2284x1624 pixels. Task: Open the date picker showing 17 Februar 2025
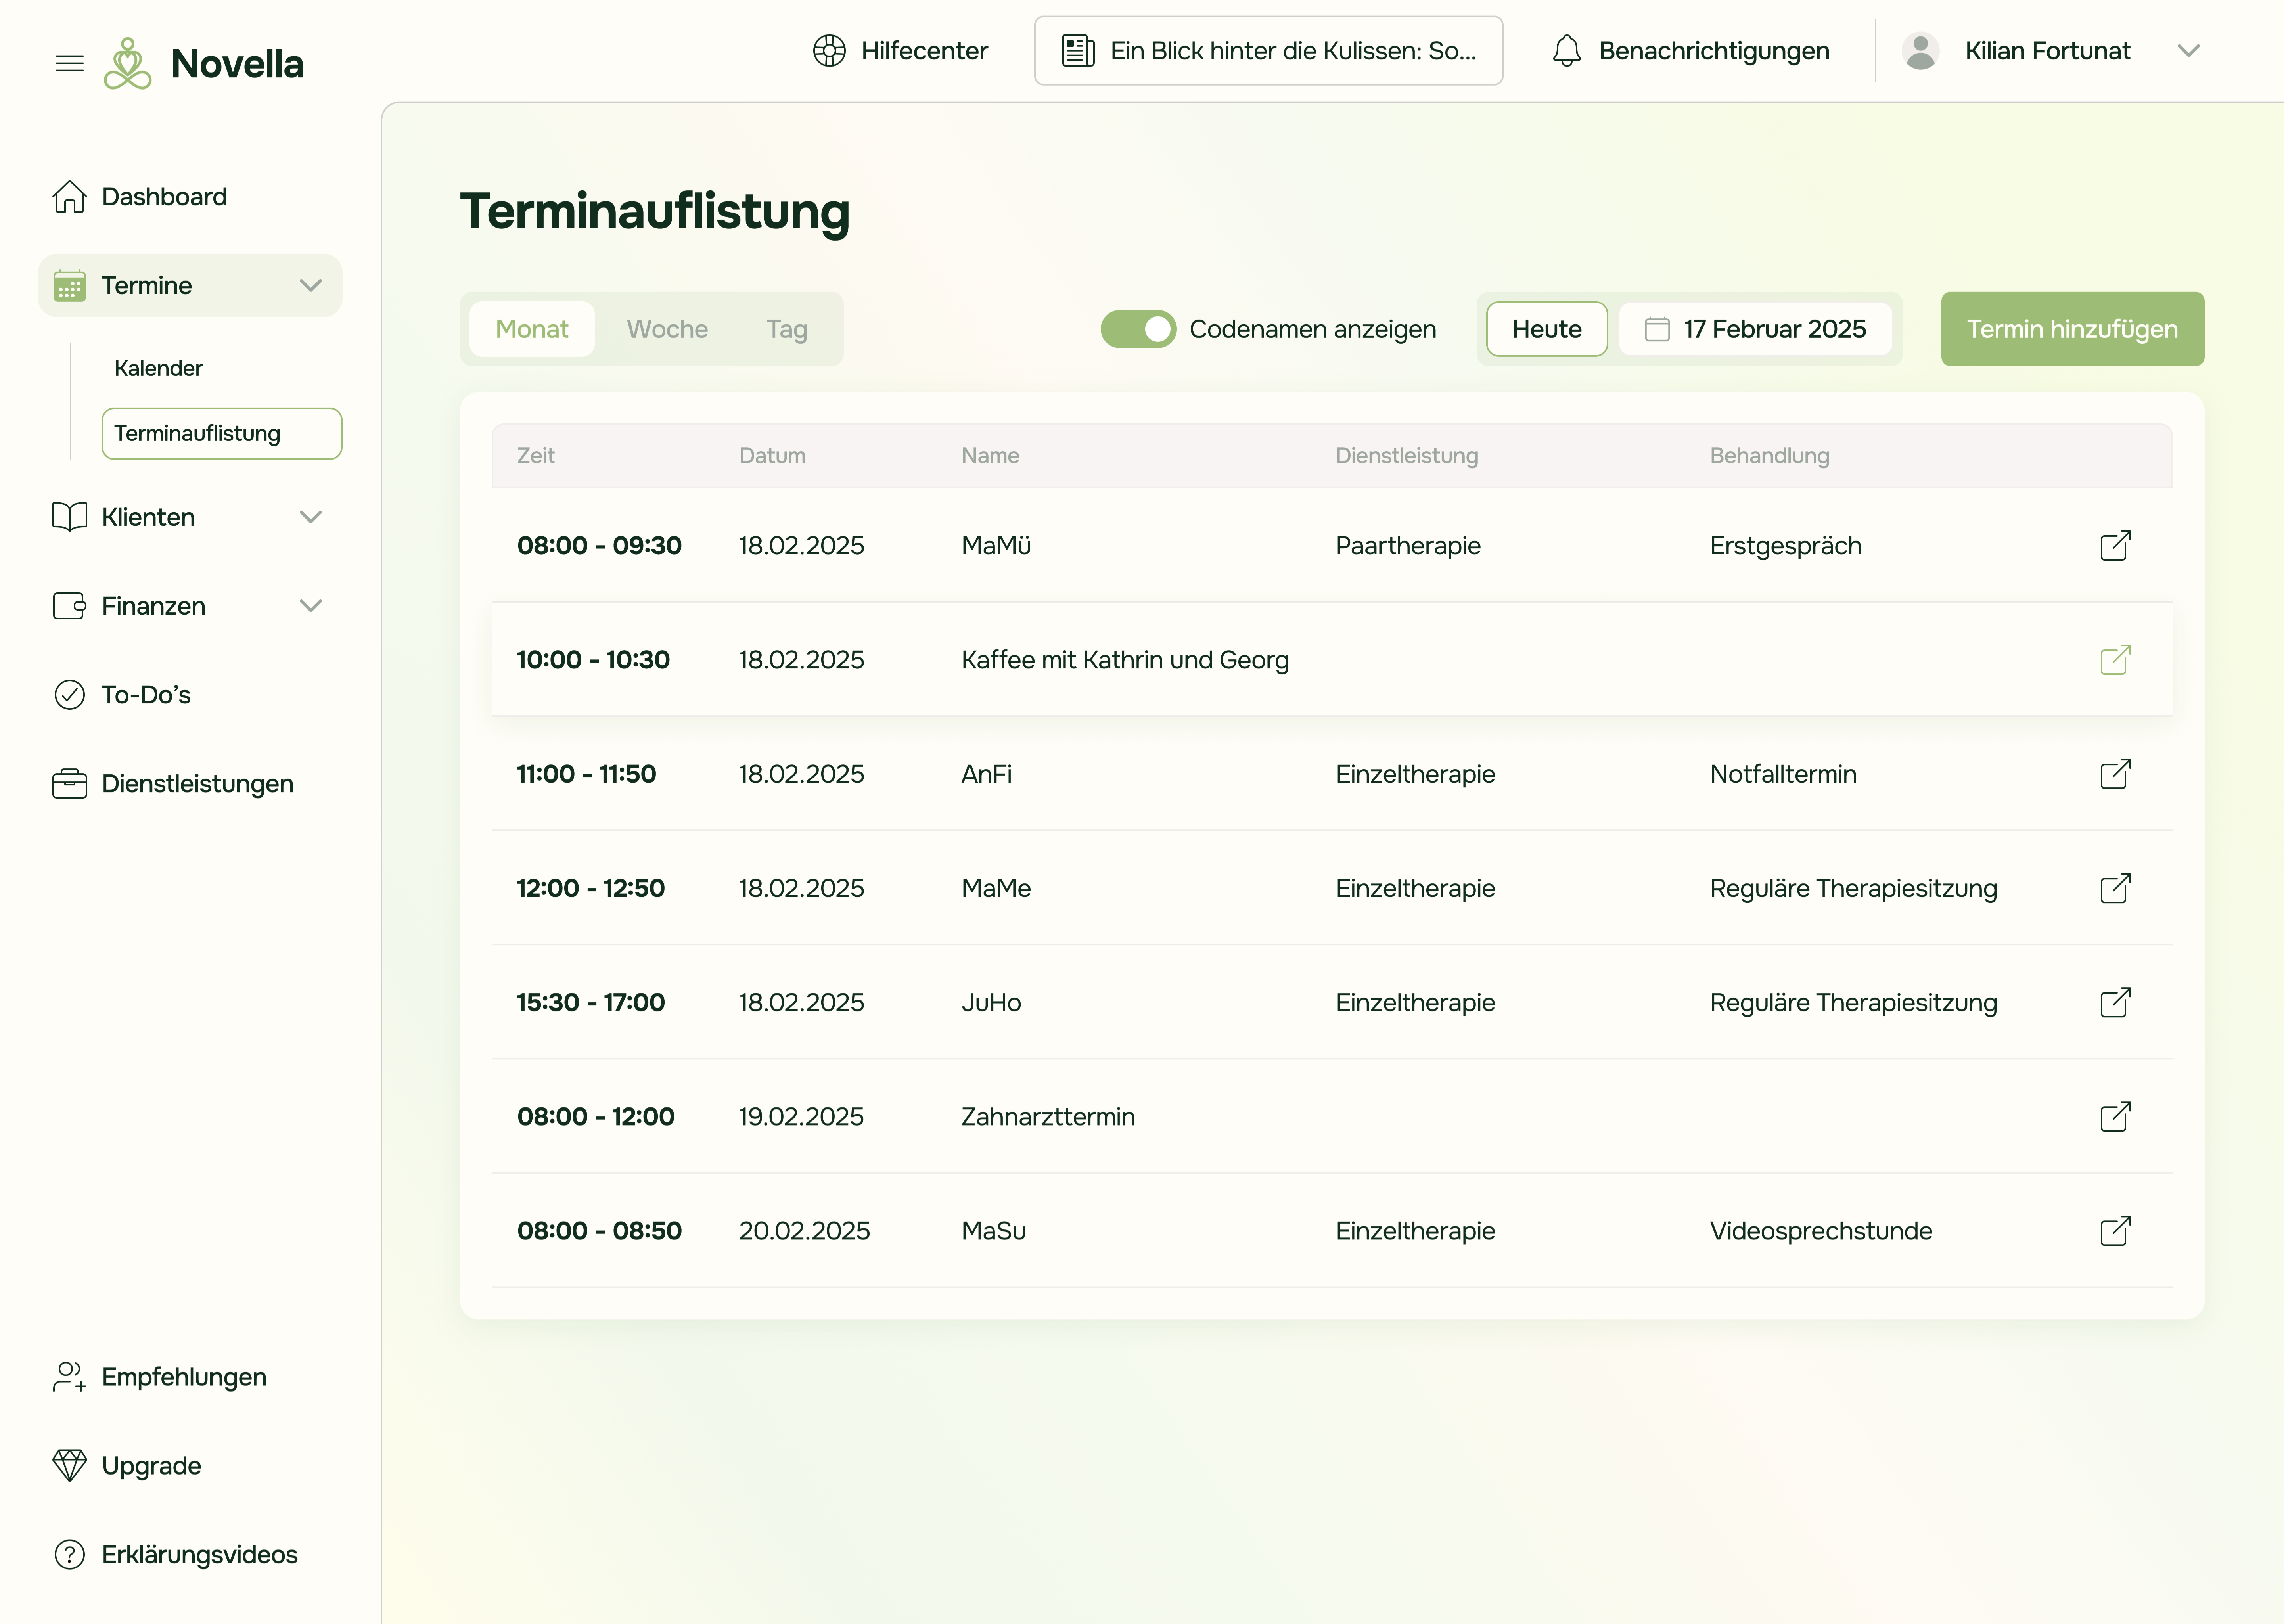(x=1755, y=329)
